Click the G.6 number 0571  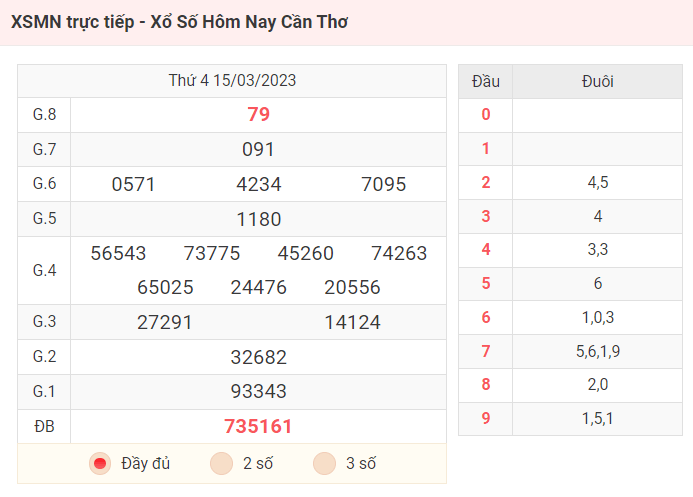pos(133,184)
